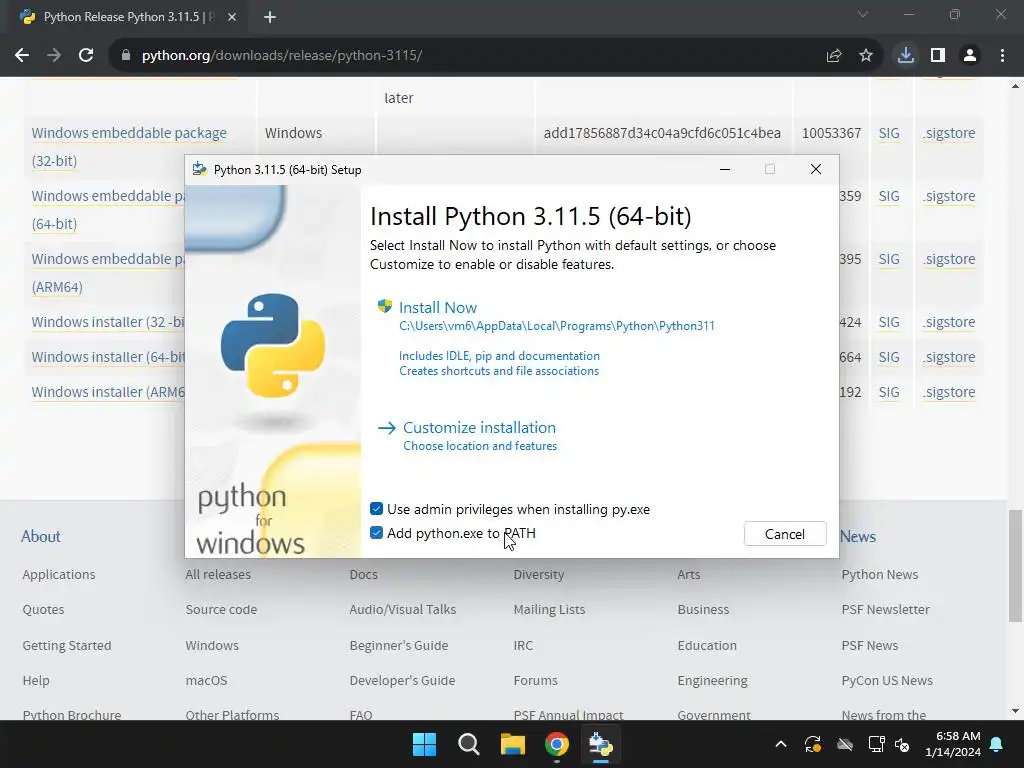Minimize the Python 3.11.5 Setup window
This screenshot has width=1024, height=768.
coord(725,169)
